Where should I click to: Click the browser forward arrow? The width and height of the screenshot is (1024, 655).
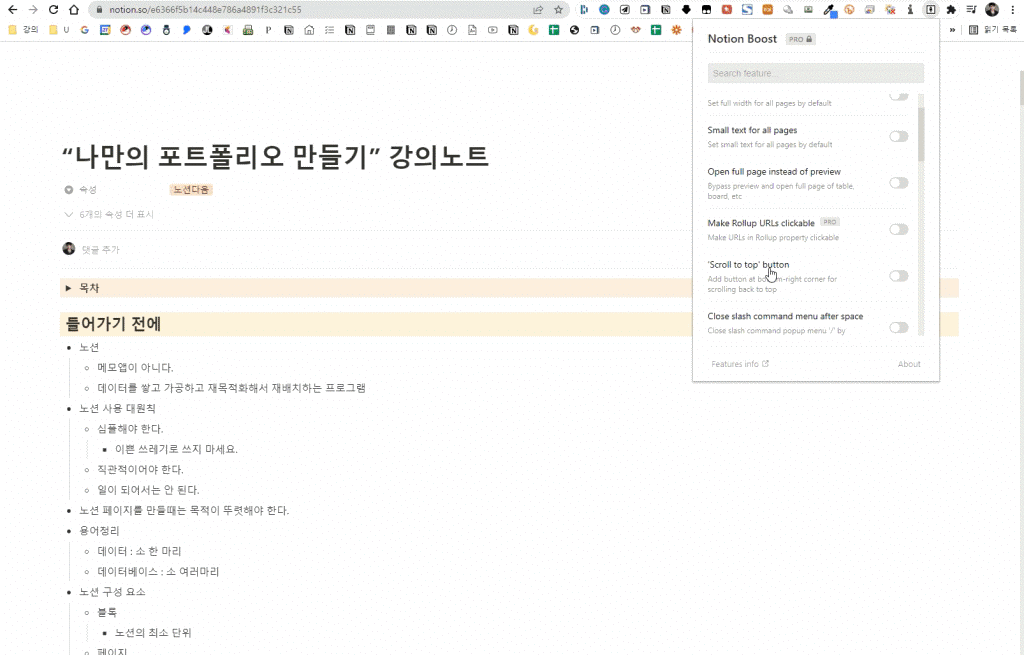[33, 10]
